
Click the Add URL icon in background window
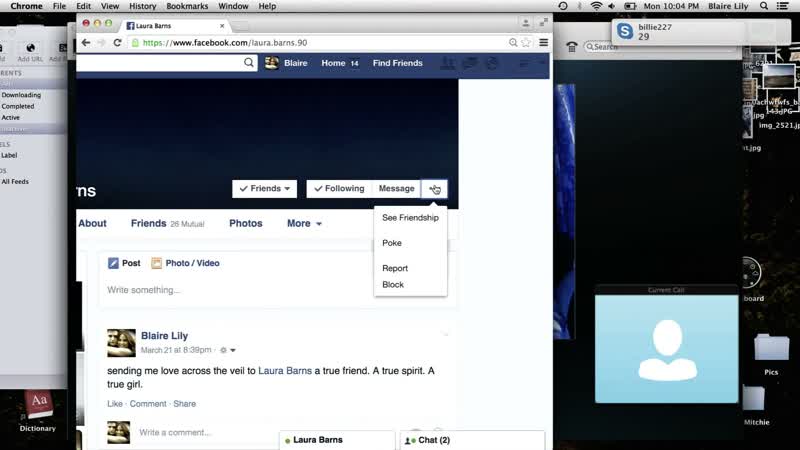(30, 48)
